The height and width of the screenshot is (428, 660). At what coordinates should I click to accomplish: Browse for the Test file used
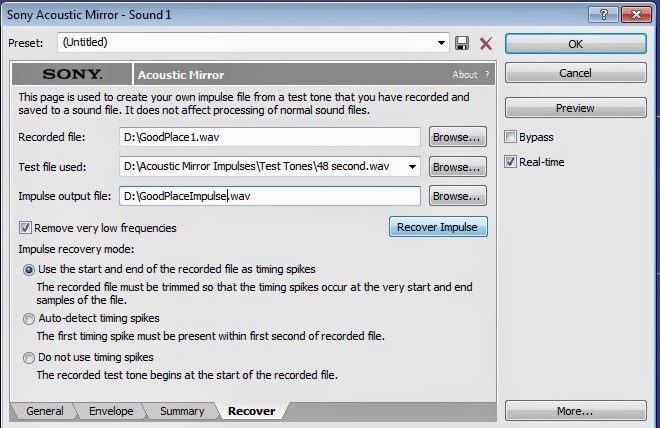click(x=458, y=167)
